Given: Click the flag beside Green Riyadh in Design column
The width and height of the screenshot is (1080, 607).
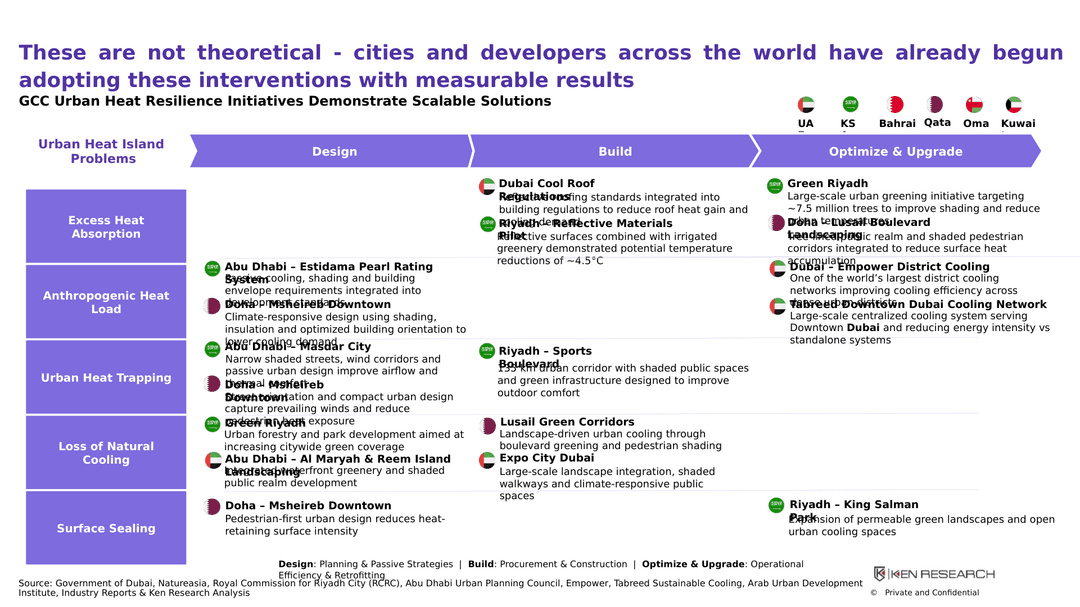Looking at the screenshot, I should [212, 424].
